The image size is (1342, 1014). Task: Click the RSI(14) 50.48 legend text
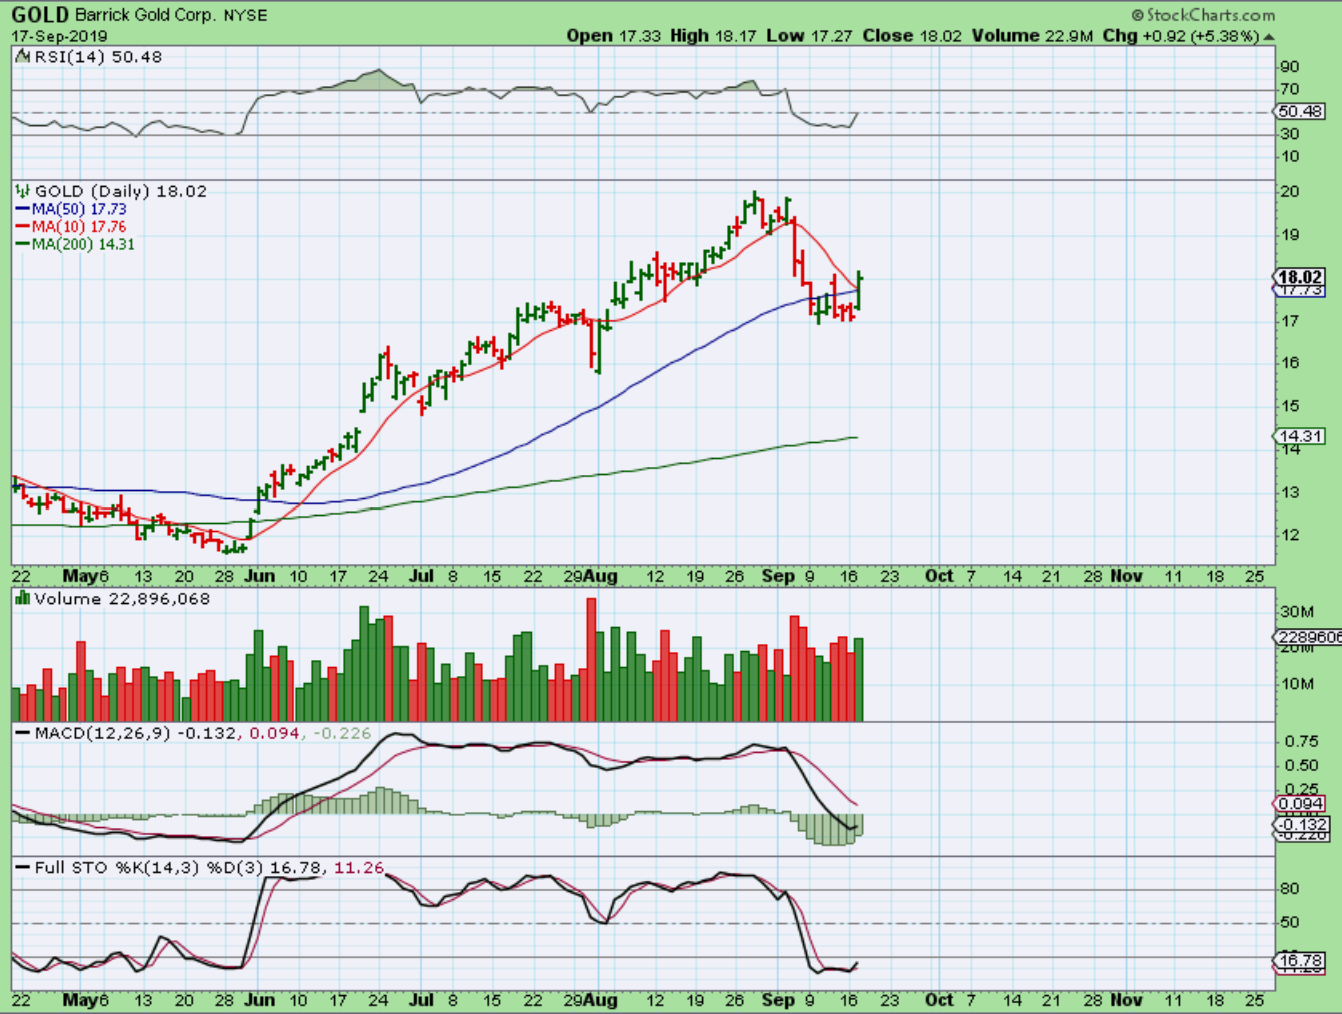(98, 57)
